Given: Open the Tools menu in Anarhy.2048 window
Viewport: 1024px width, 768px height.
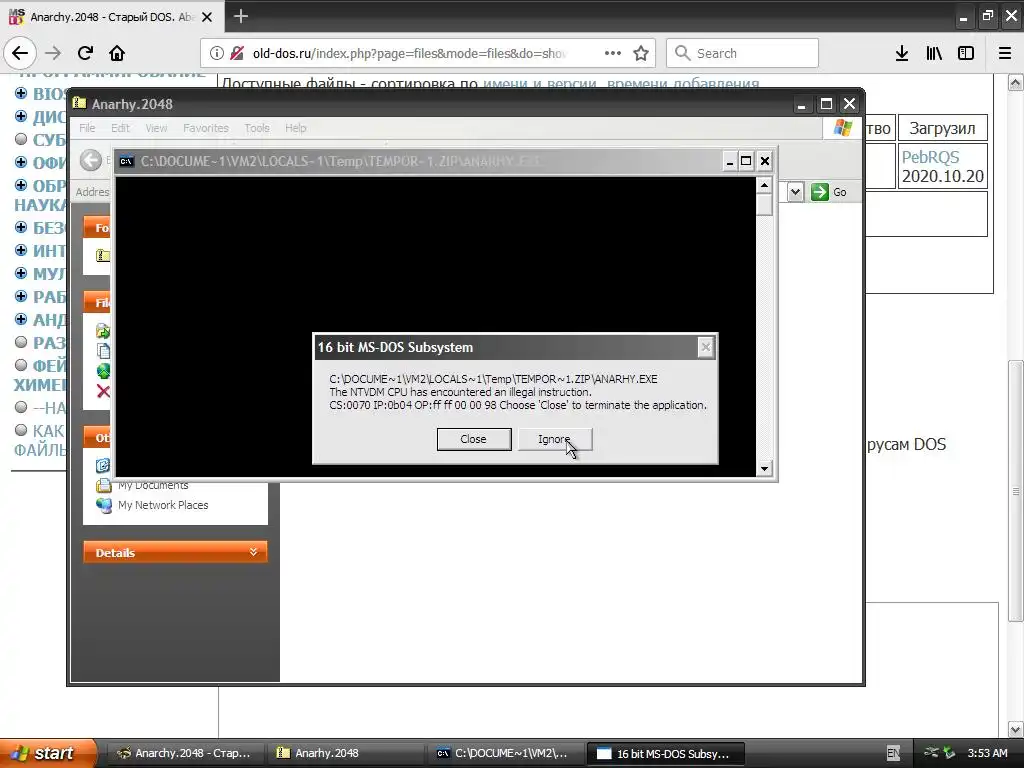Looking at the screenshot, I should click(257, 128).
